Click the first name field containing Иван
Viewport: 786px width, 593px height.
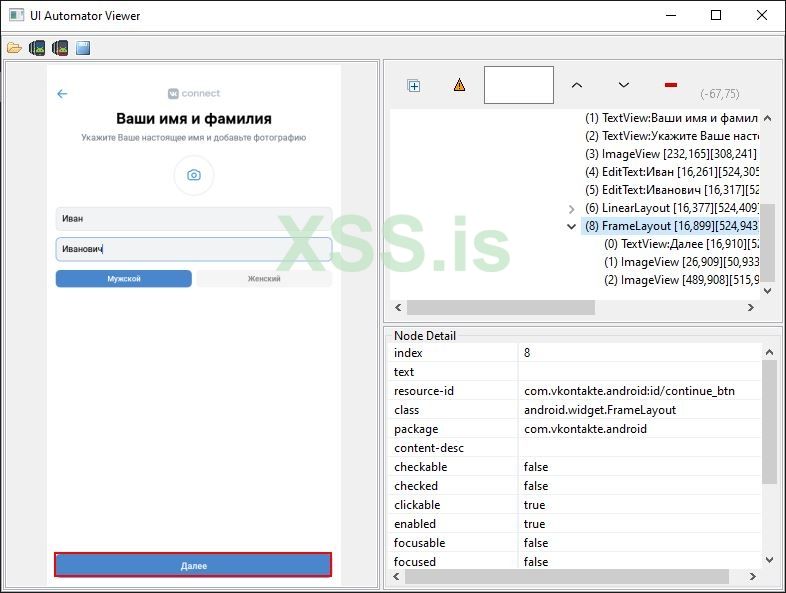click(193, 219)
